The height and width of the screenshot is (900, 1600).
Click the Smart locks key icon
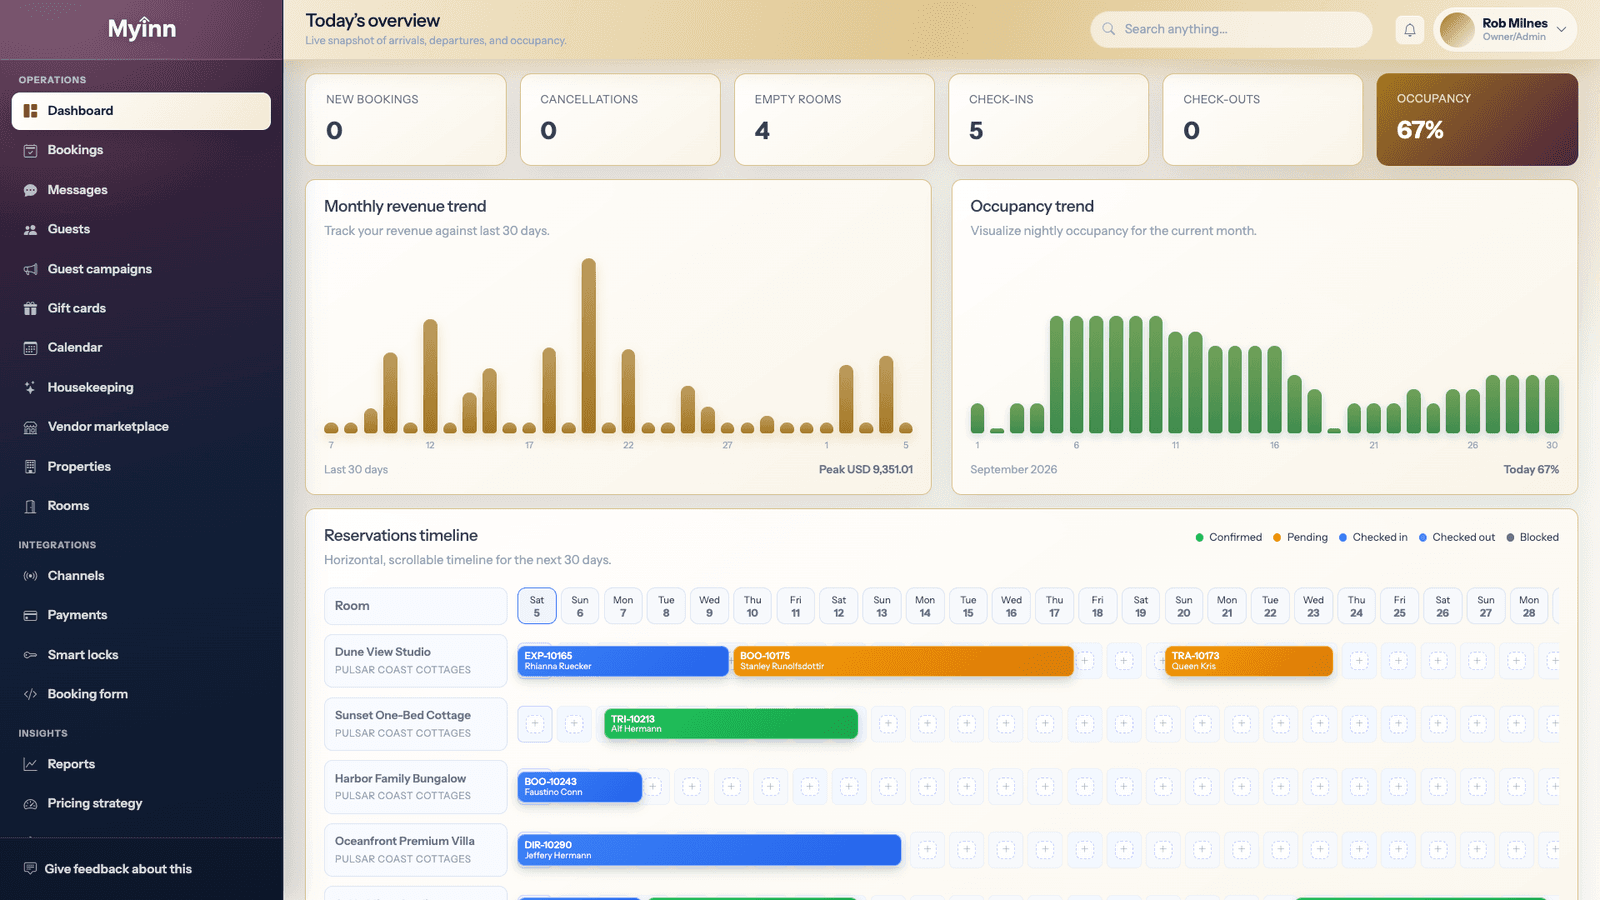30,655
